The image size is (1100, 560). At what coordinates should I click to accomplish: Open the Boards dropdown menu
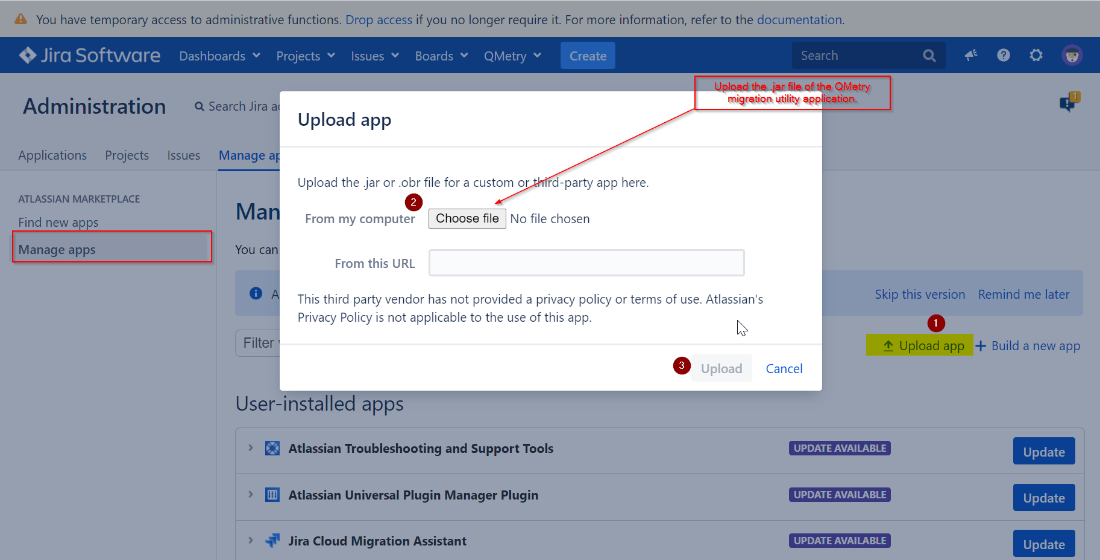(441, 55)
